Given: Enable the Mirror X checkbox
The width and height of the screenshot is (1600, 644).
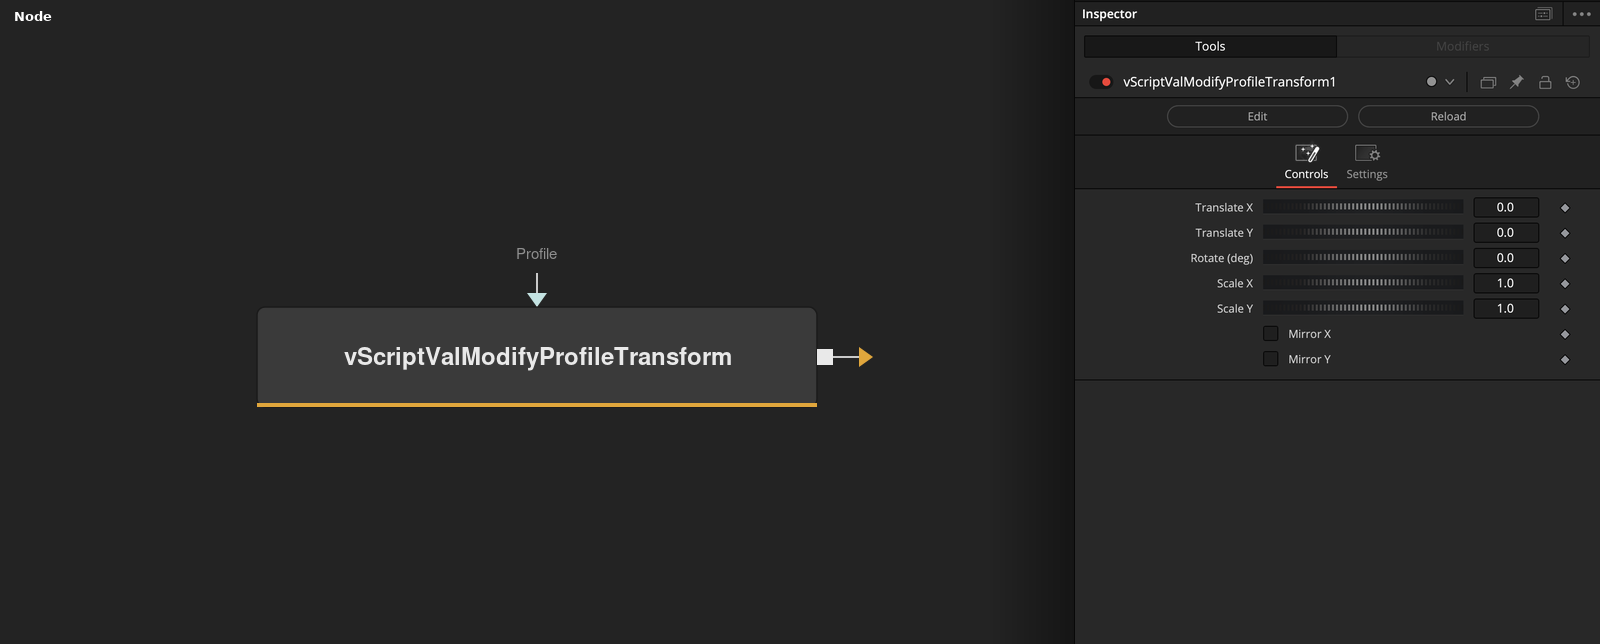Looking at the screenshot, I should [1271, 334].
